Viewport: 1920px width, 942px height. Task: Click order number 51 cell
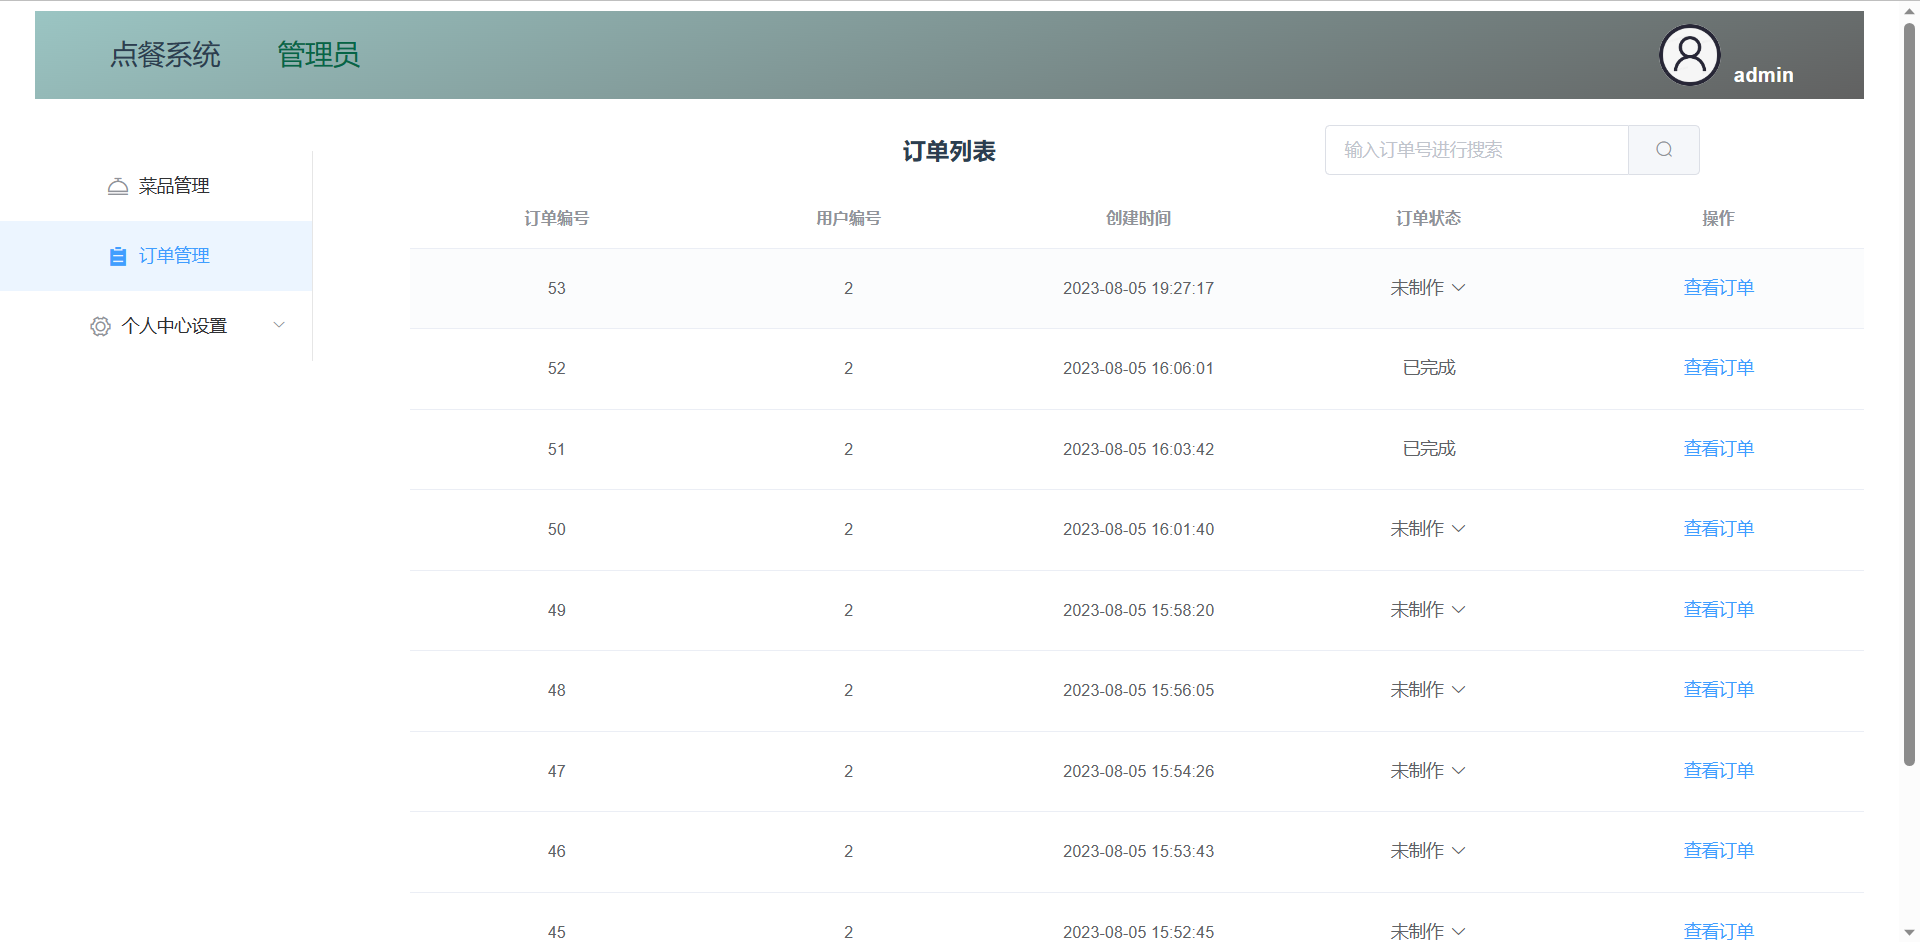(557, 449)
